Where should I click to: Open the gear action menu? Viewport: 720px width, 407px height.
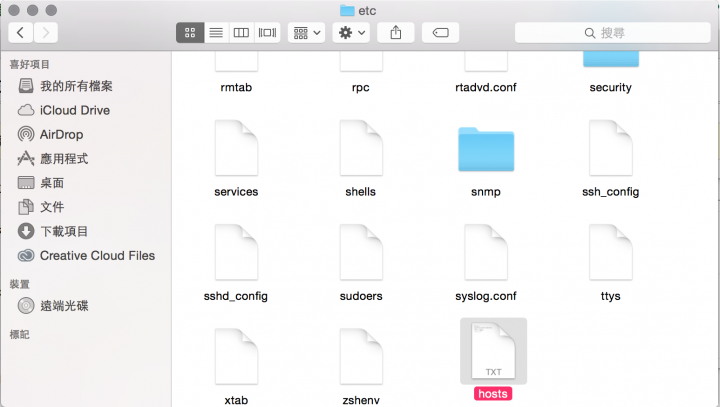(351, 33)
